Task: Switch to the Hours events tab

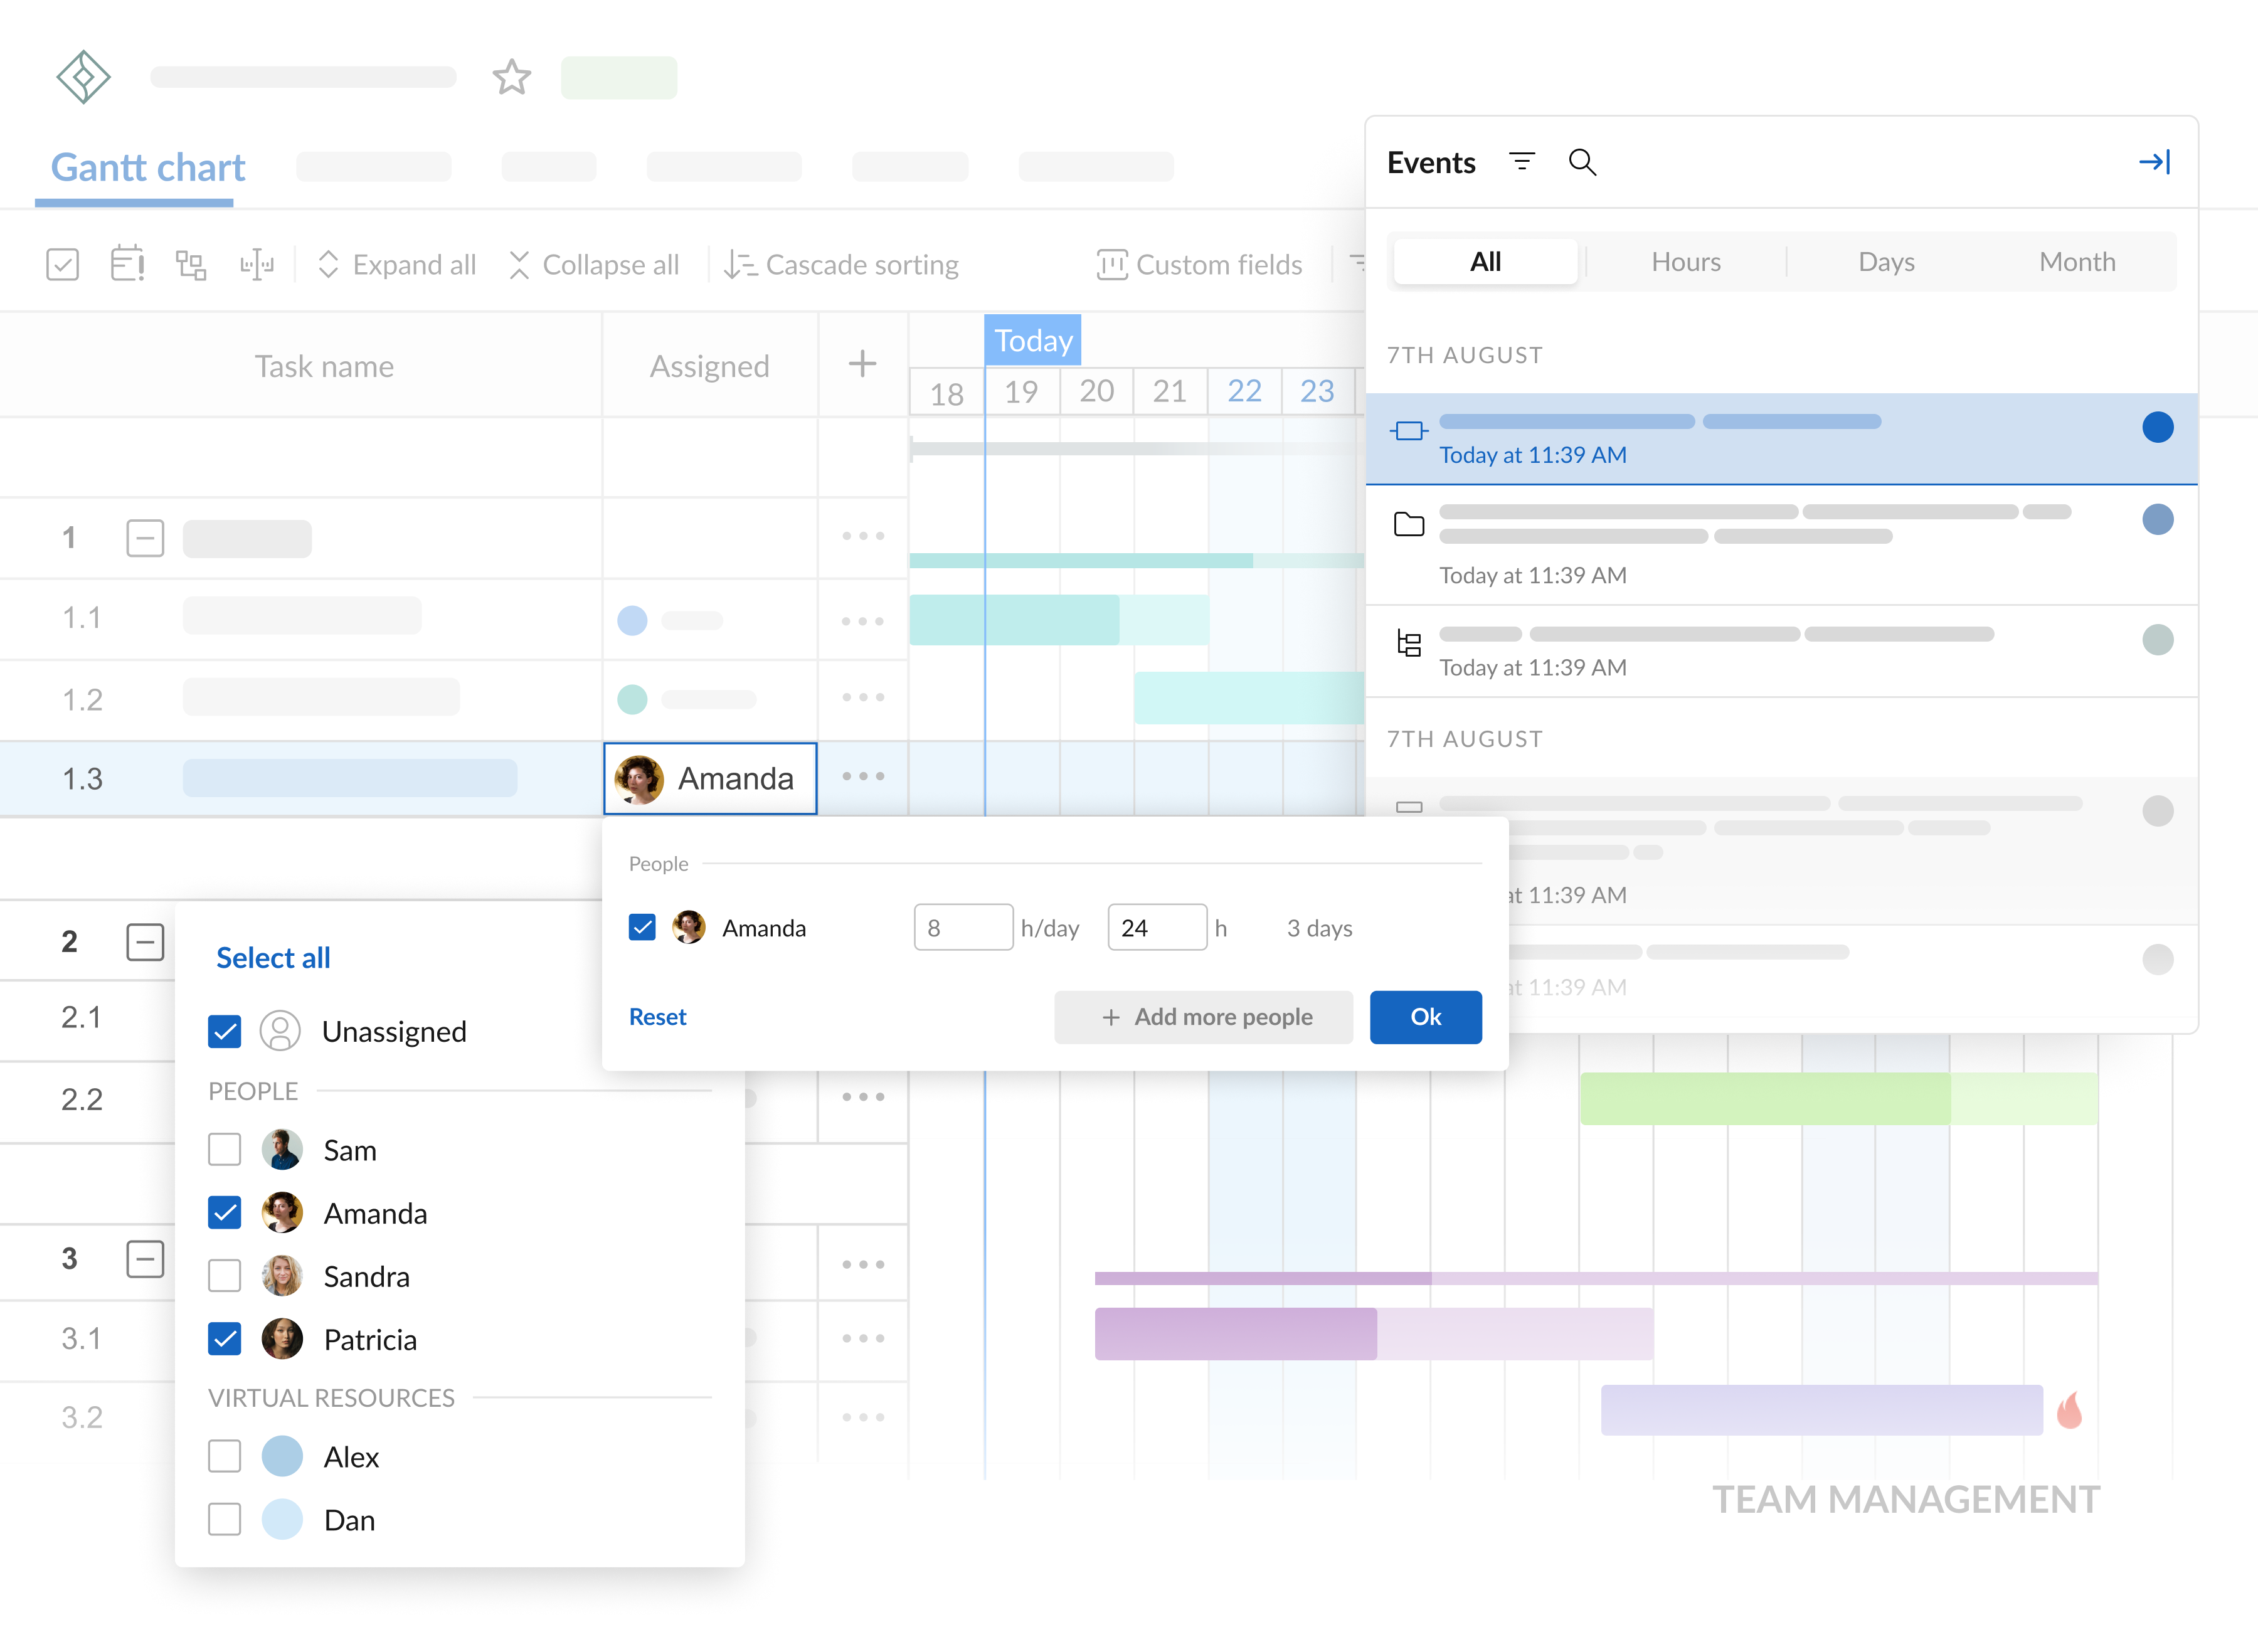Action: click(1685, 261)
